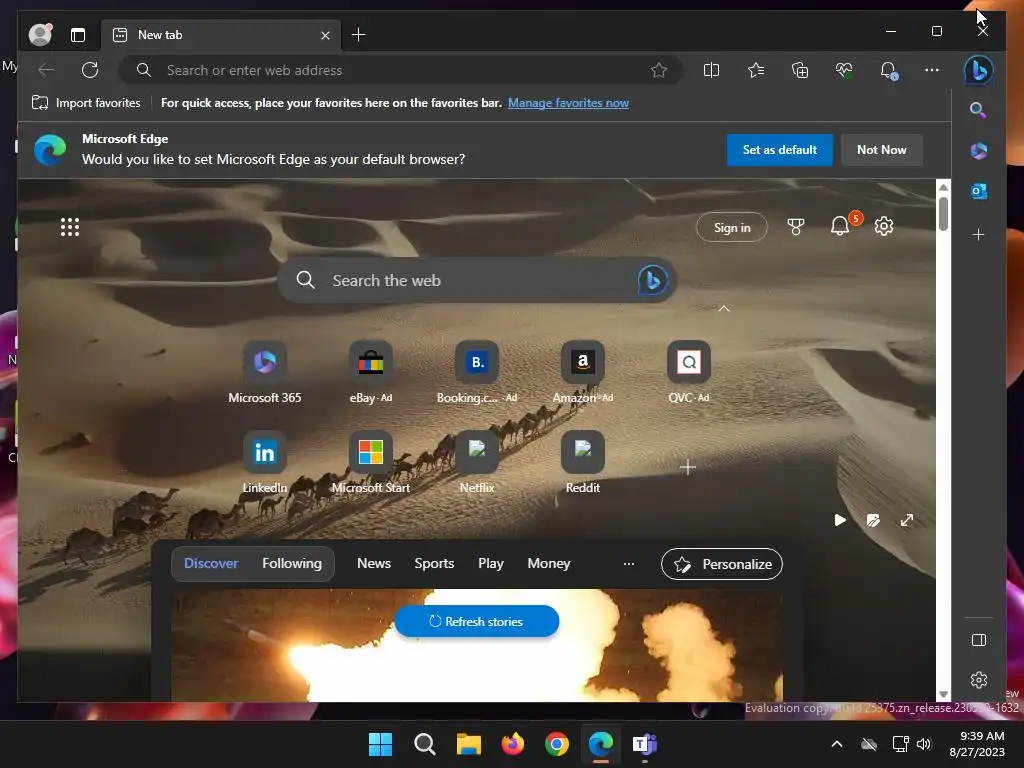Click the Sign in button

(731, 227)
